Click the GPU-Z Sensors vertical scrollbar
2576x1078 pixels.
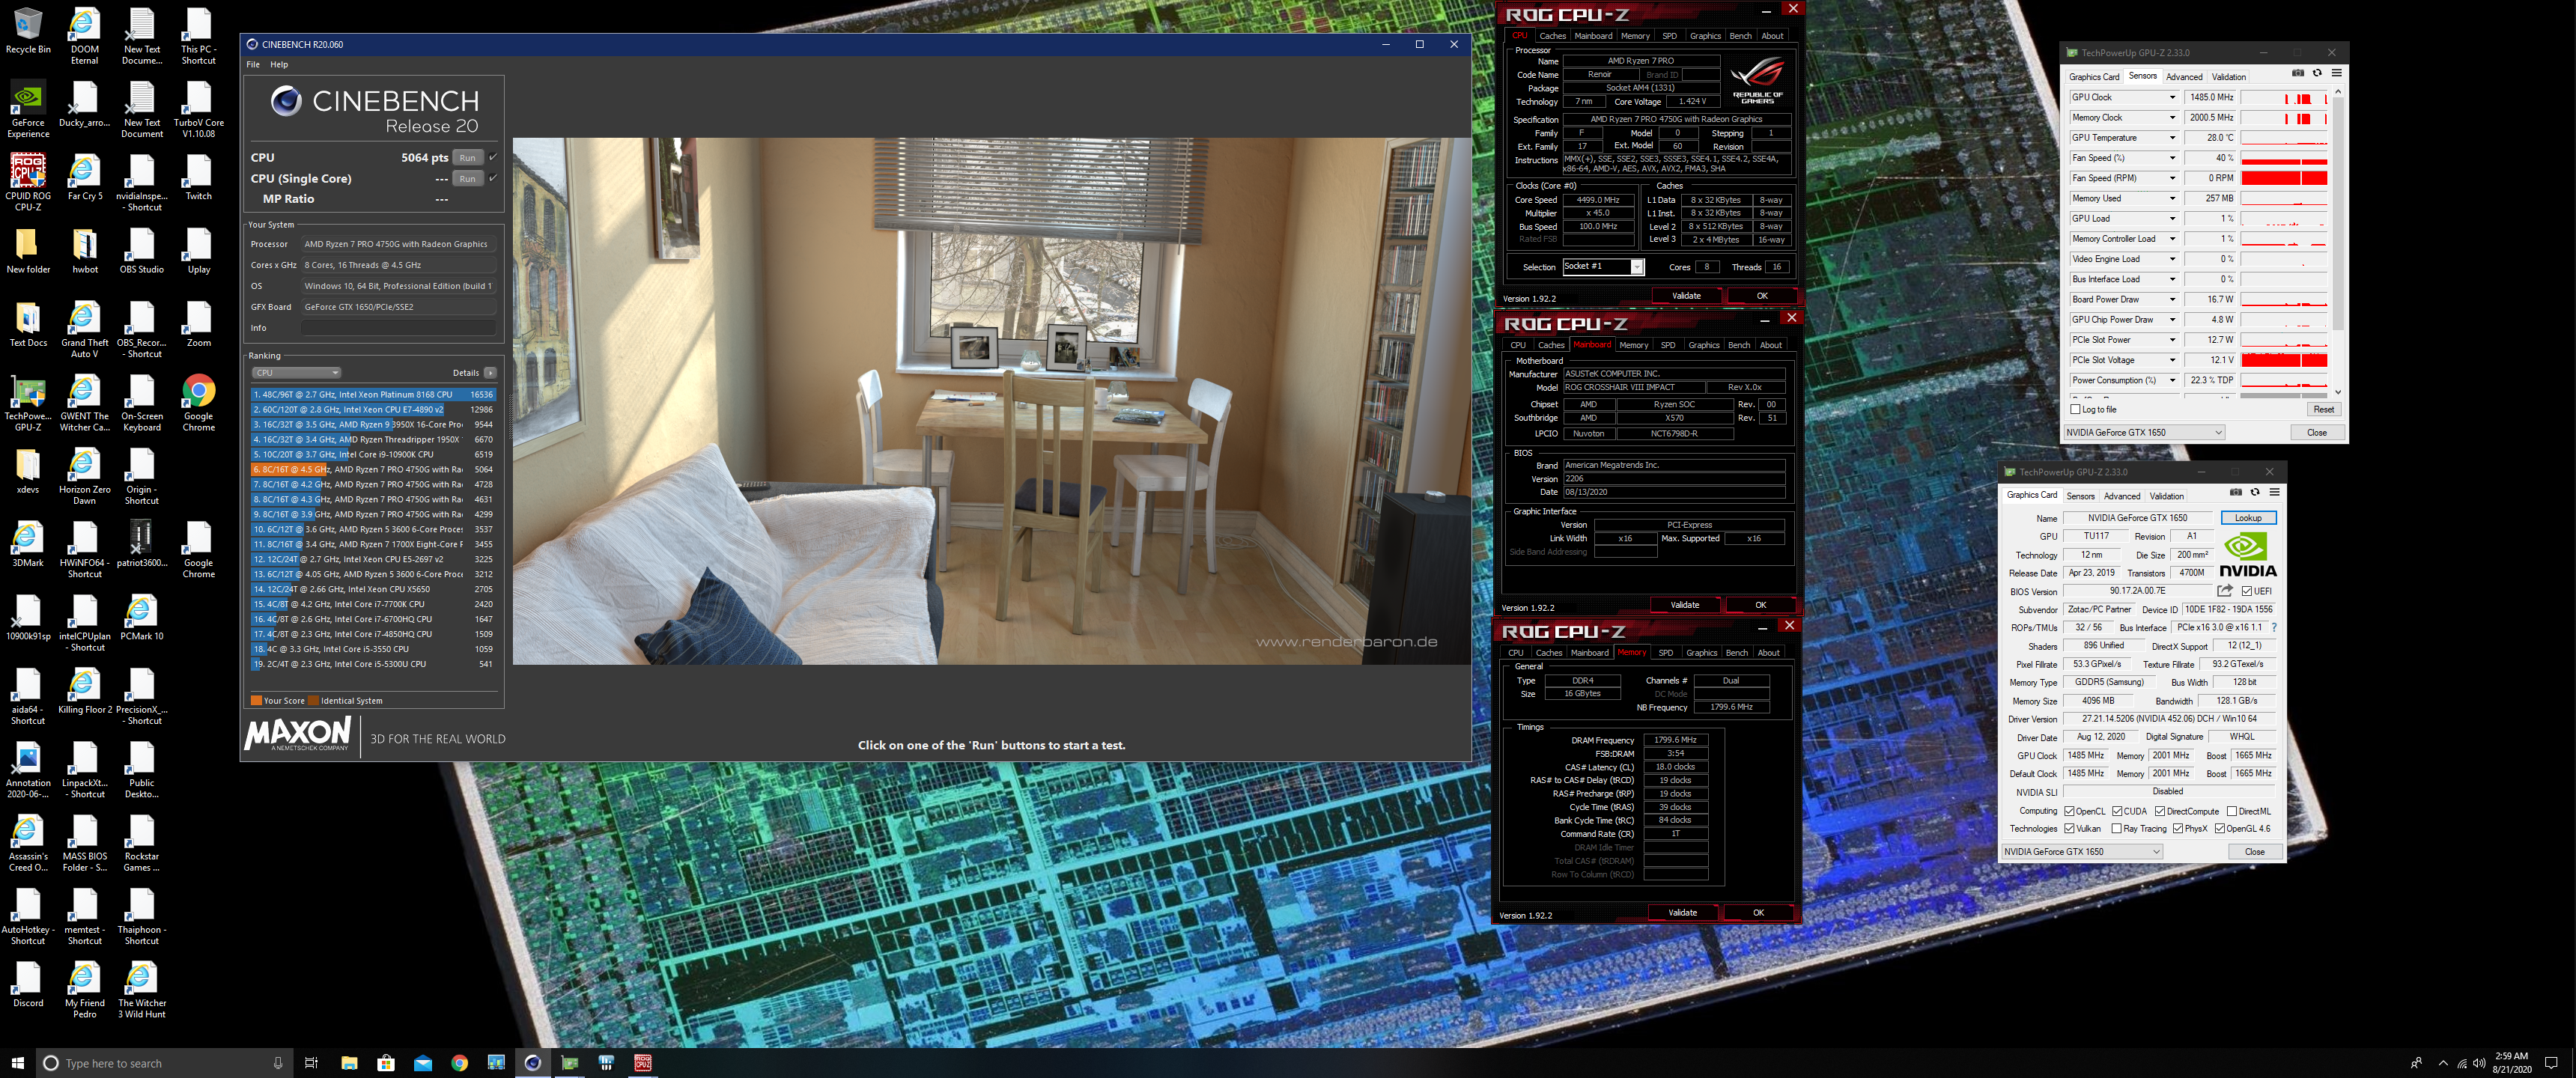[2338, 213]
